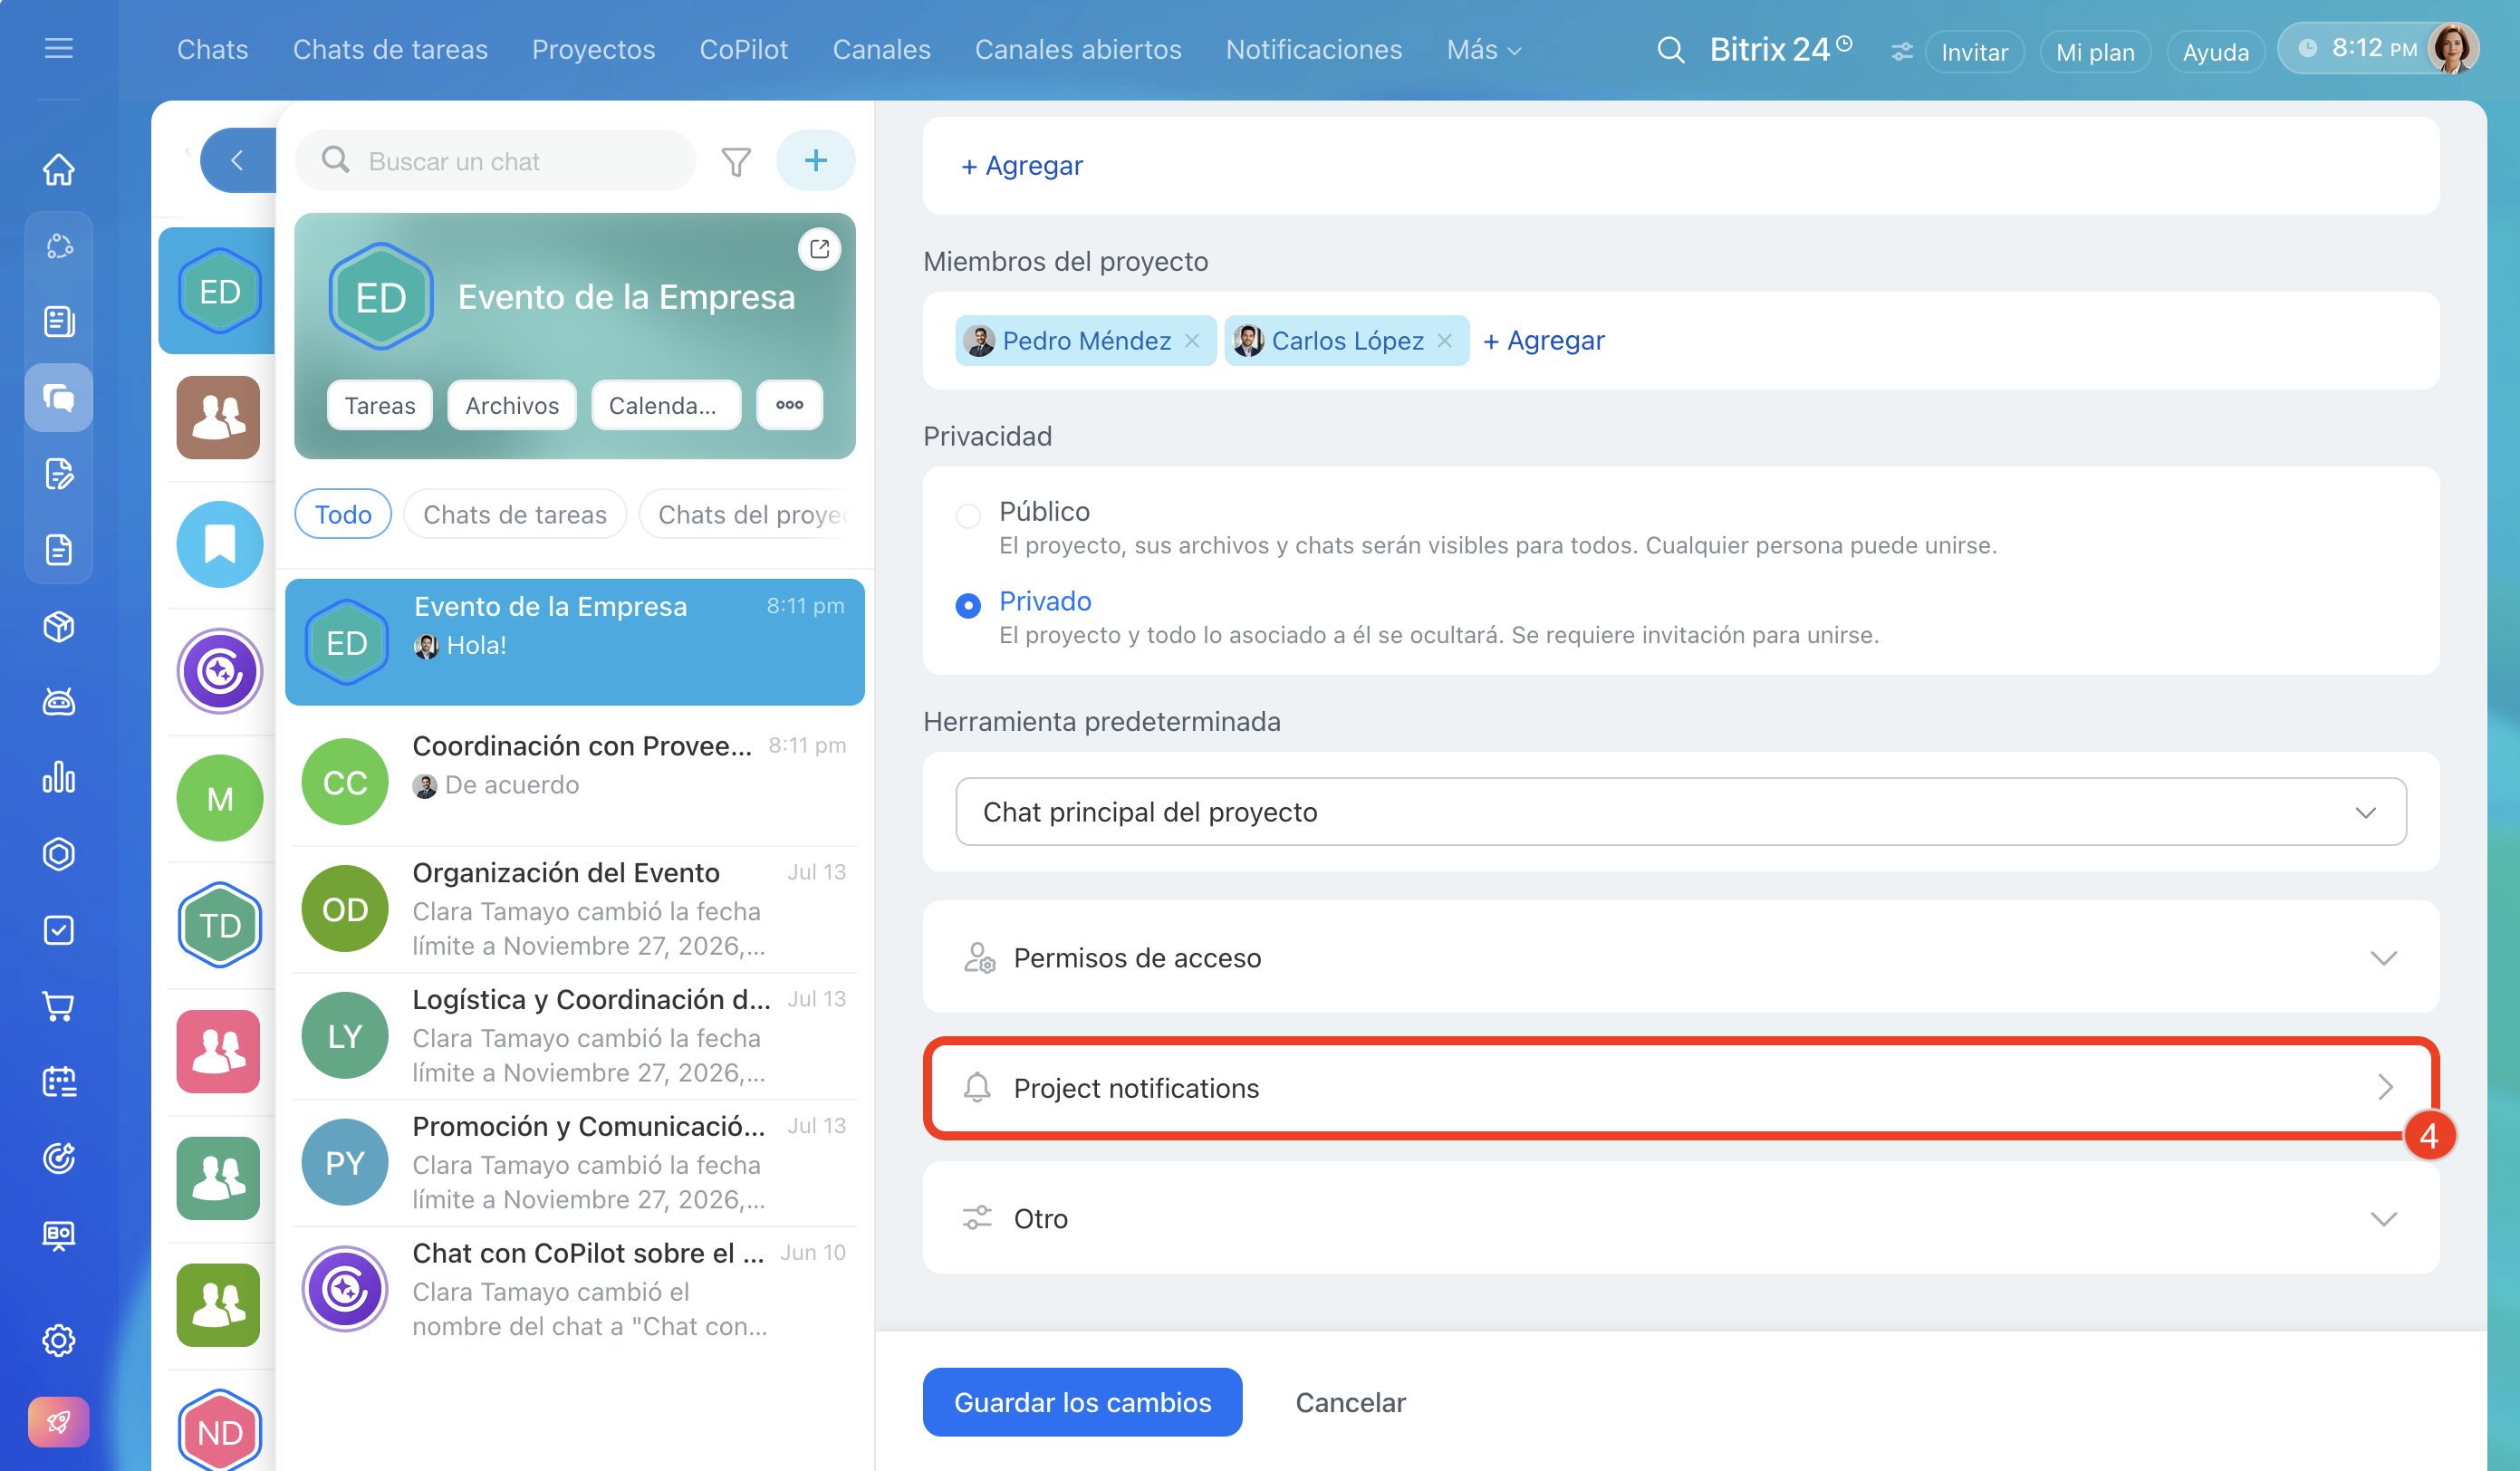This screenshot has height=1471, width=2520.
Task: Select the Público privacy option
Action: [968, 516]
